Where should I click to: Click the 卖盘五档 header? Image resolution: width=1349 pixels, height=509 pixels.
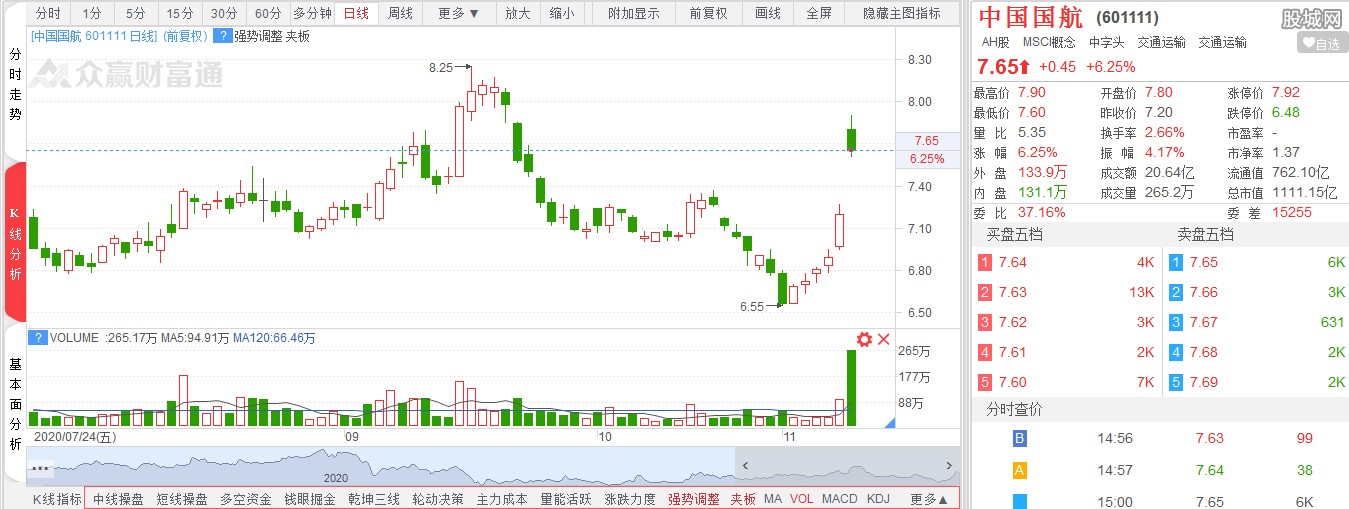click(1205, 235)
